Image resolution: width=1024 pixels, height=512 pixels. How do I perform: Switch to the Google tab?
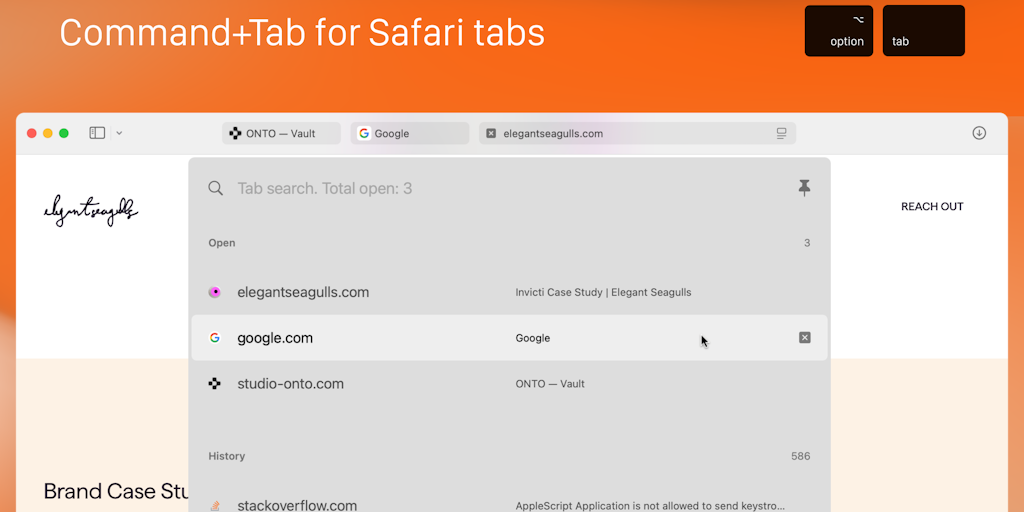pyautogui.click(x=408, y=133)
